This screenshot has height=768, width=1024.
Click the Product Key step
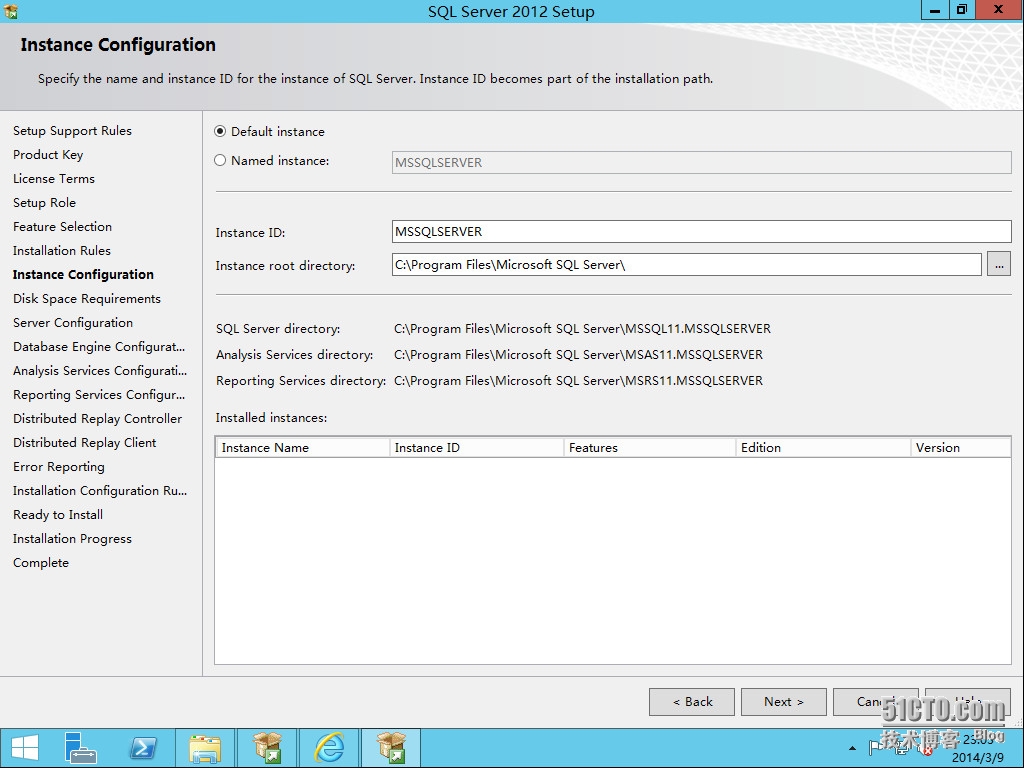click(48, 155)
